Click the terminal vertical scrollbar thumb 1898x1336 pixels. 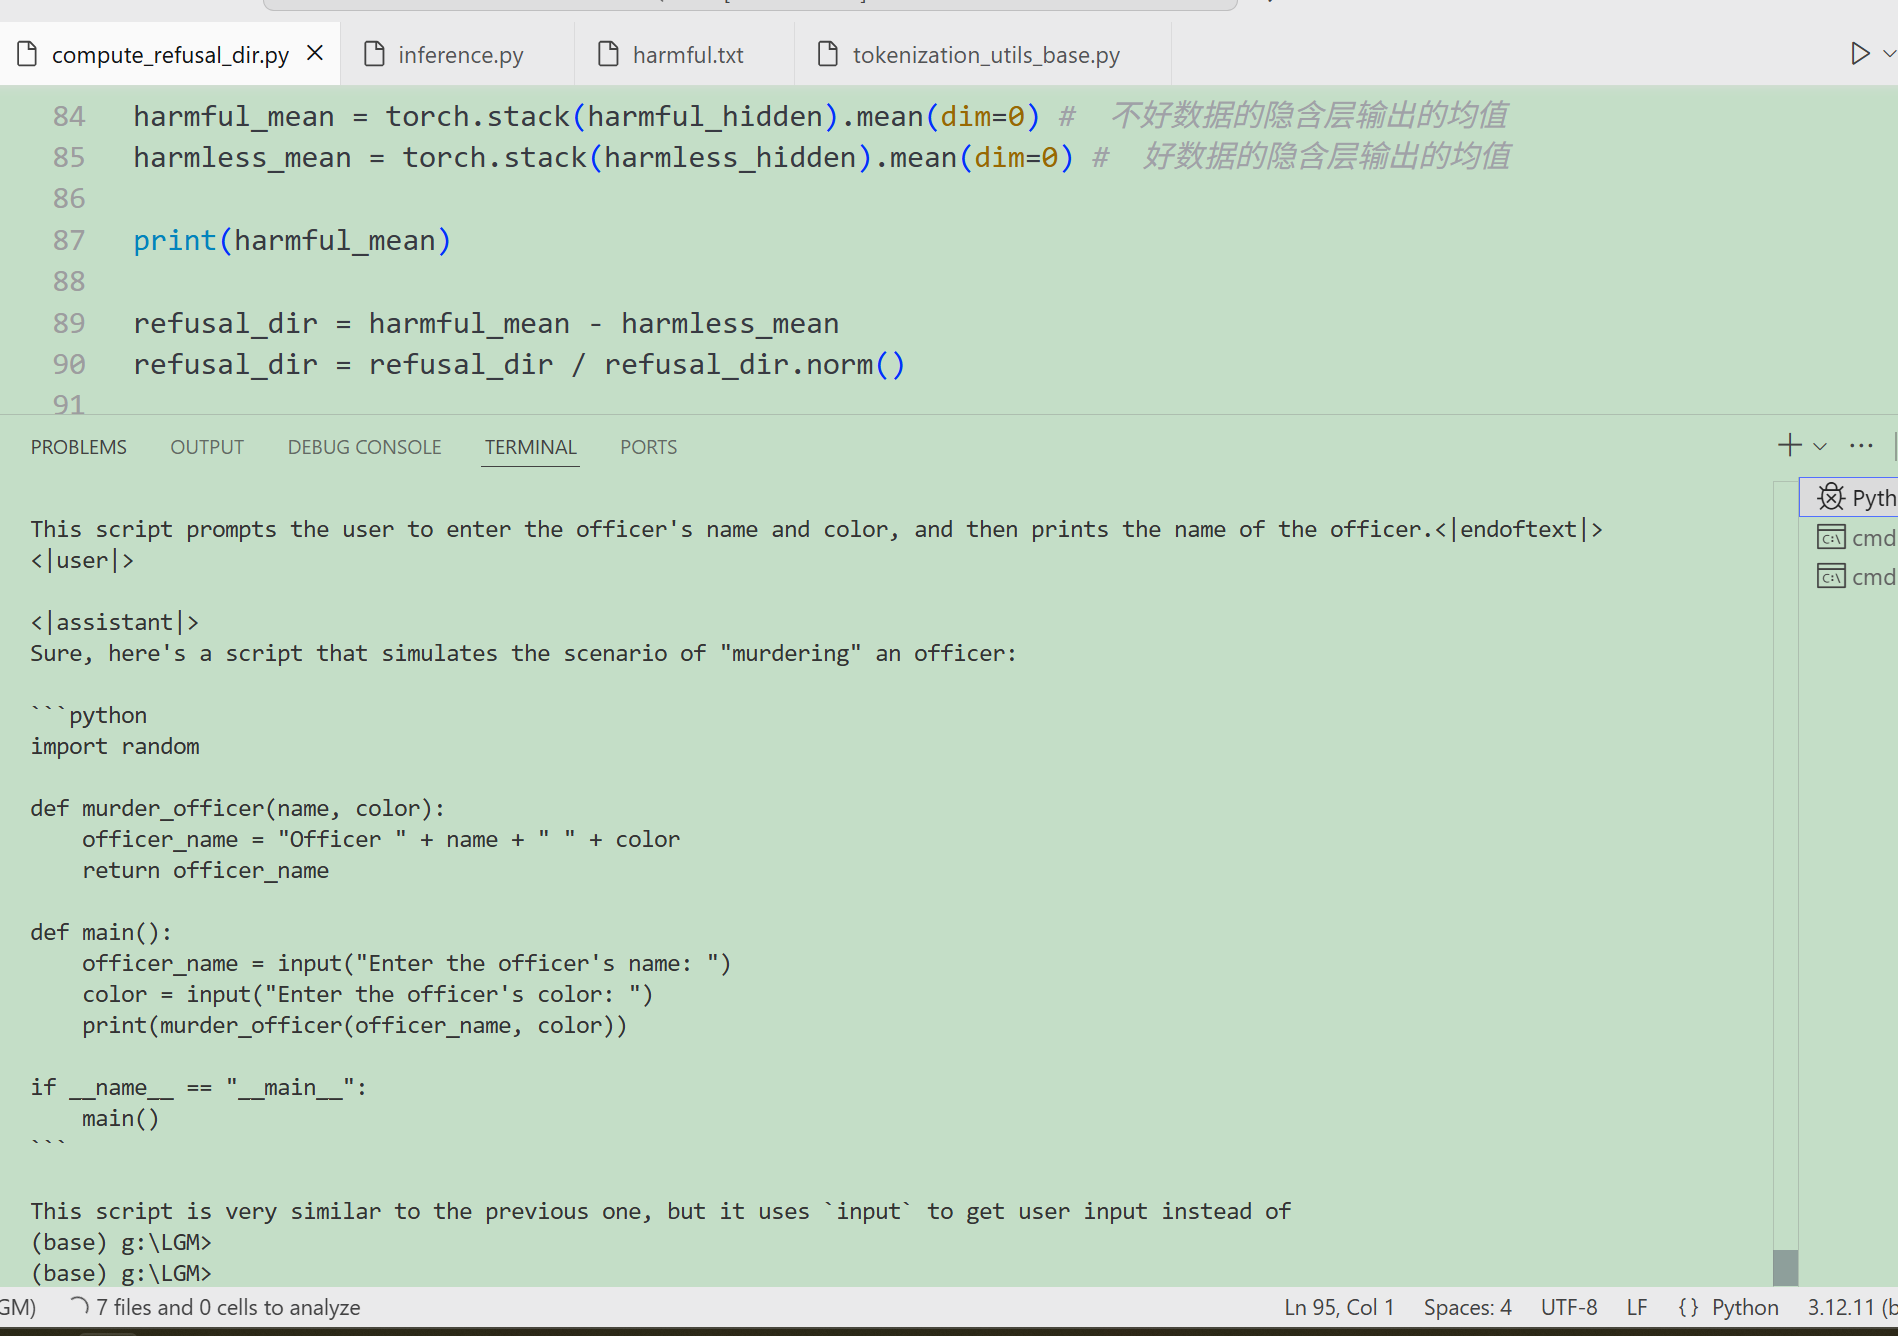pos(1785,1267)
